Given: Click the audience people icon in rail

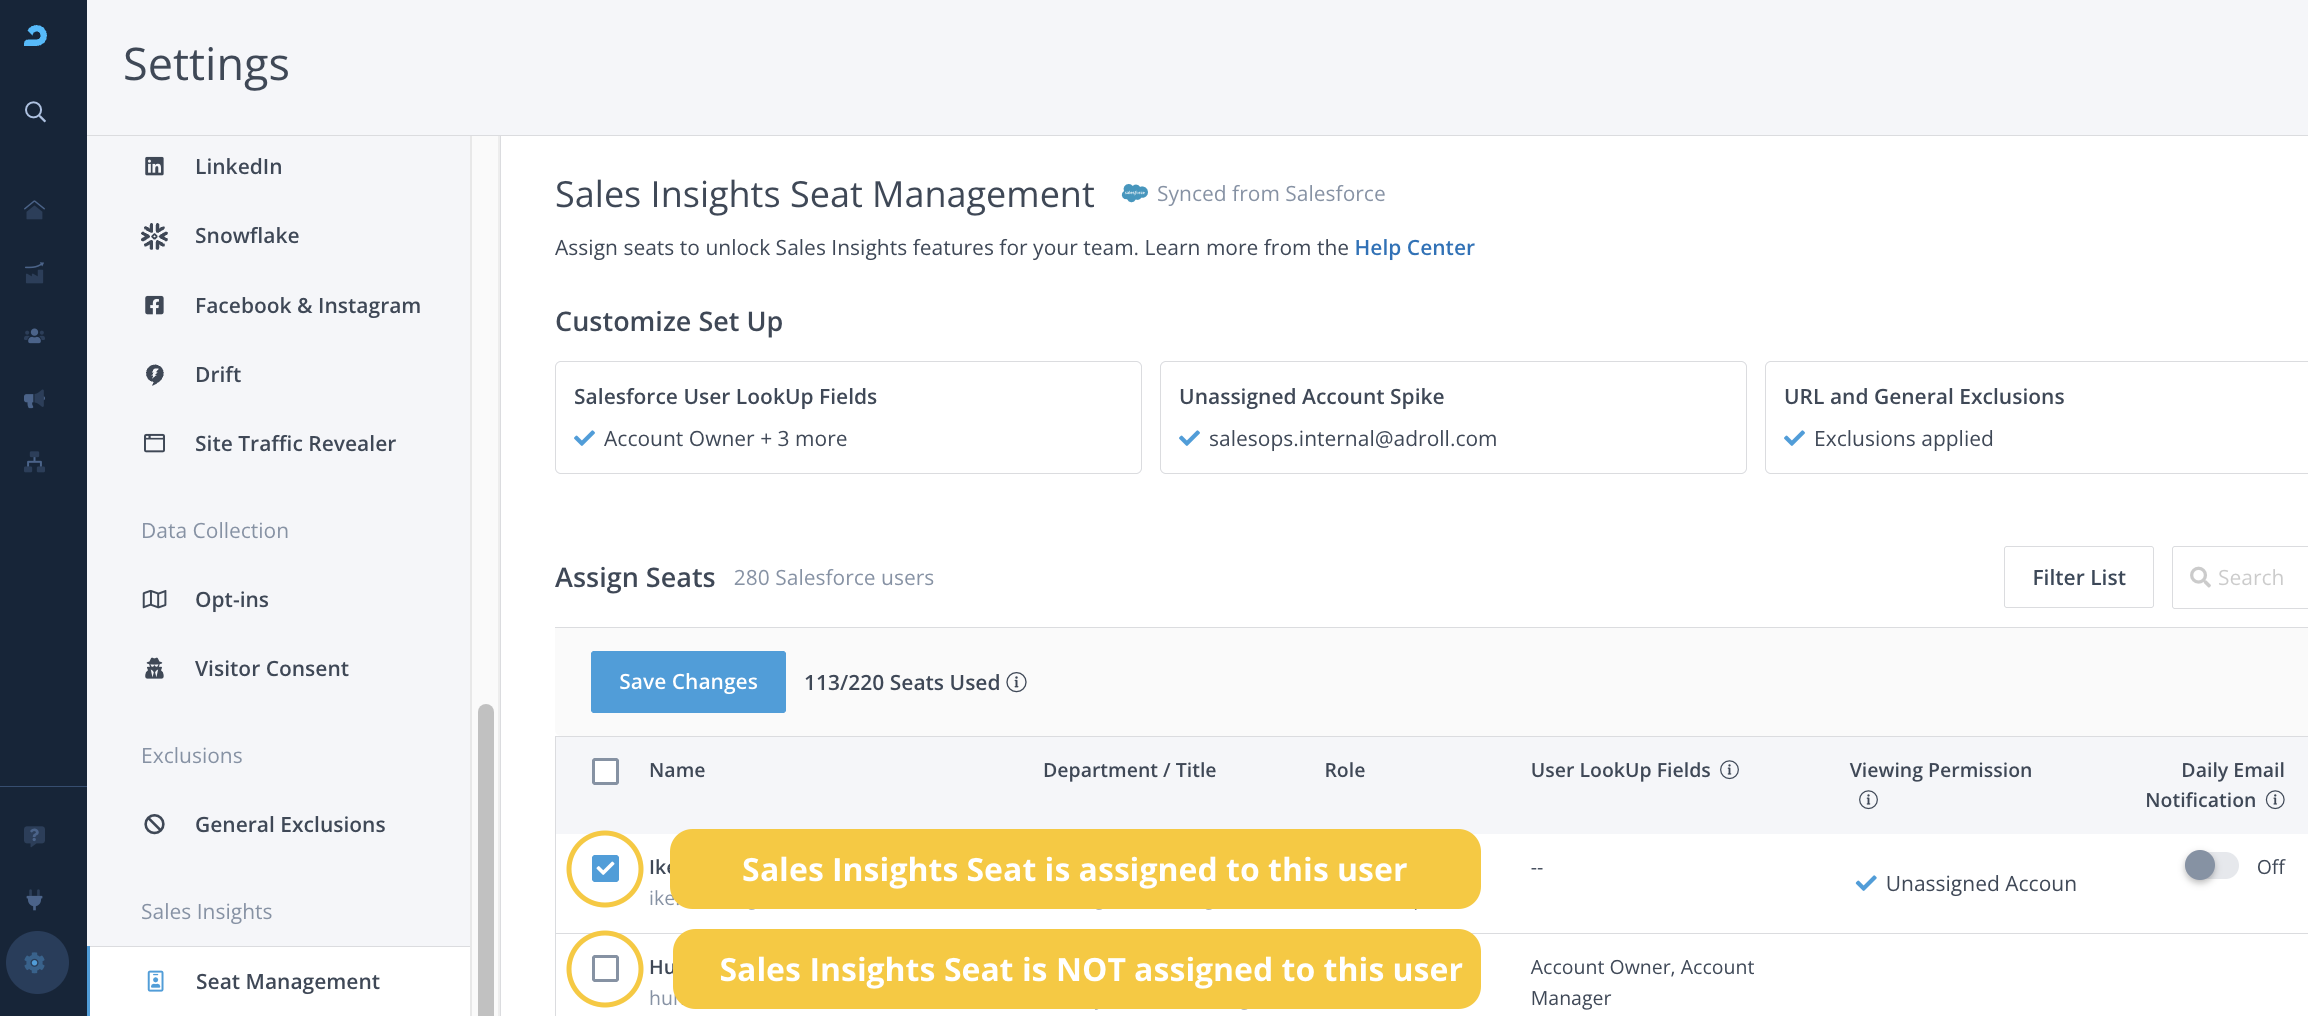Looking at the screenshot, I should point(35,336).
